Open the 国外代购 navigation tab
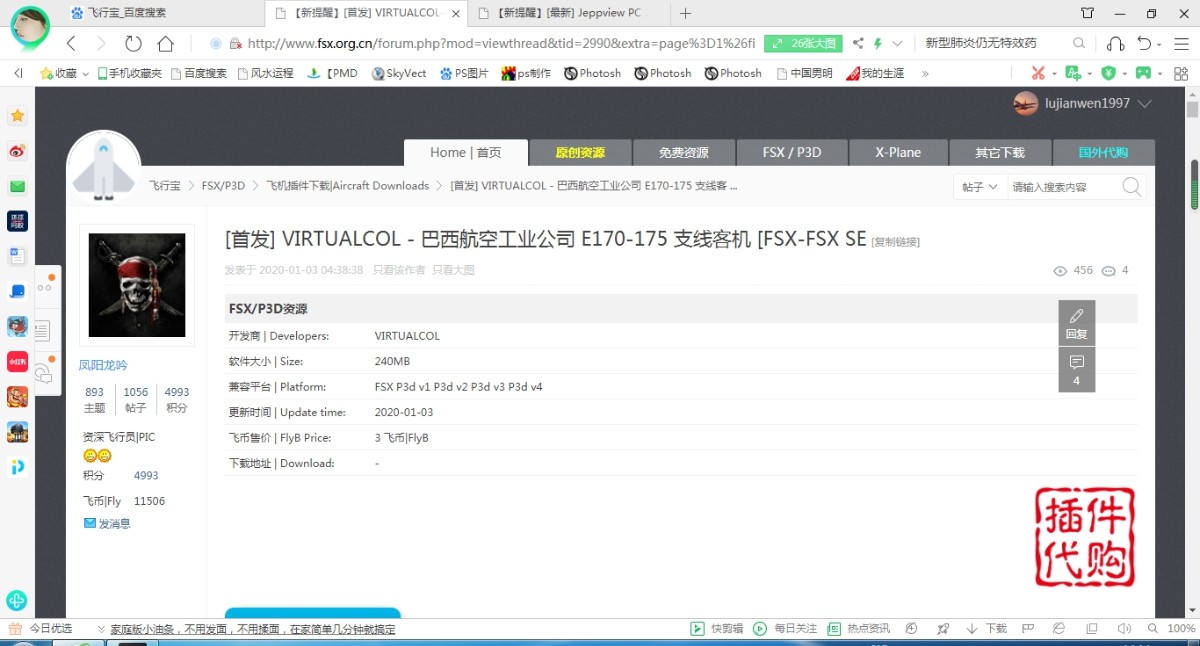 1103,153
